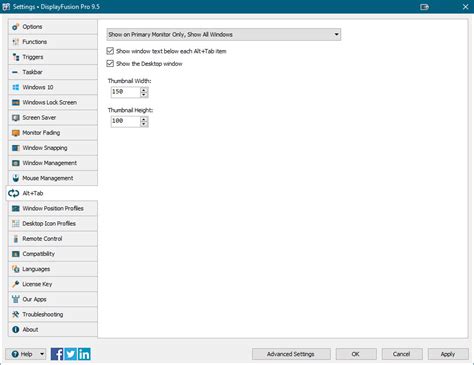Click the title bar icon left of the close button

[x=424, y=7]
